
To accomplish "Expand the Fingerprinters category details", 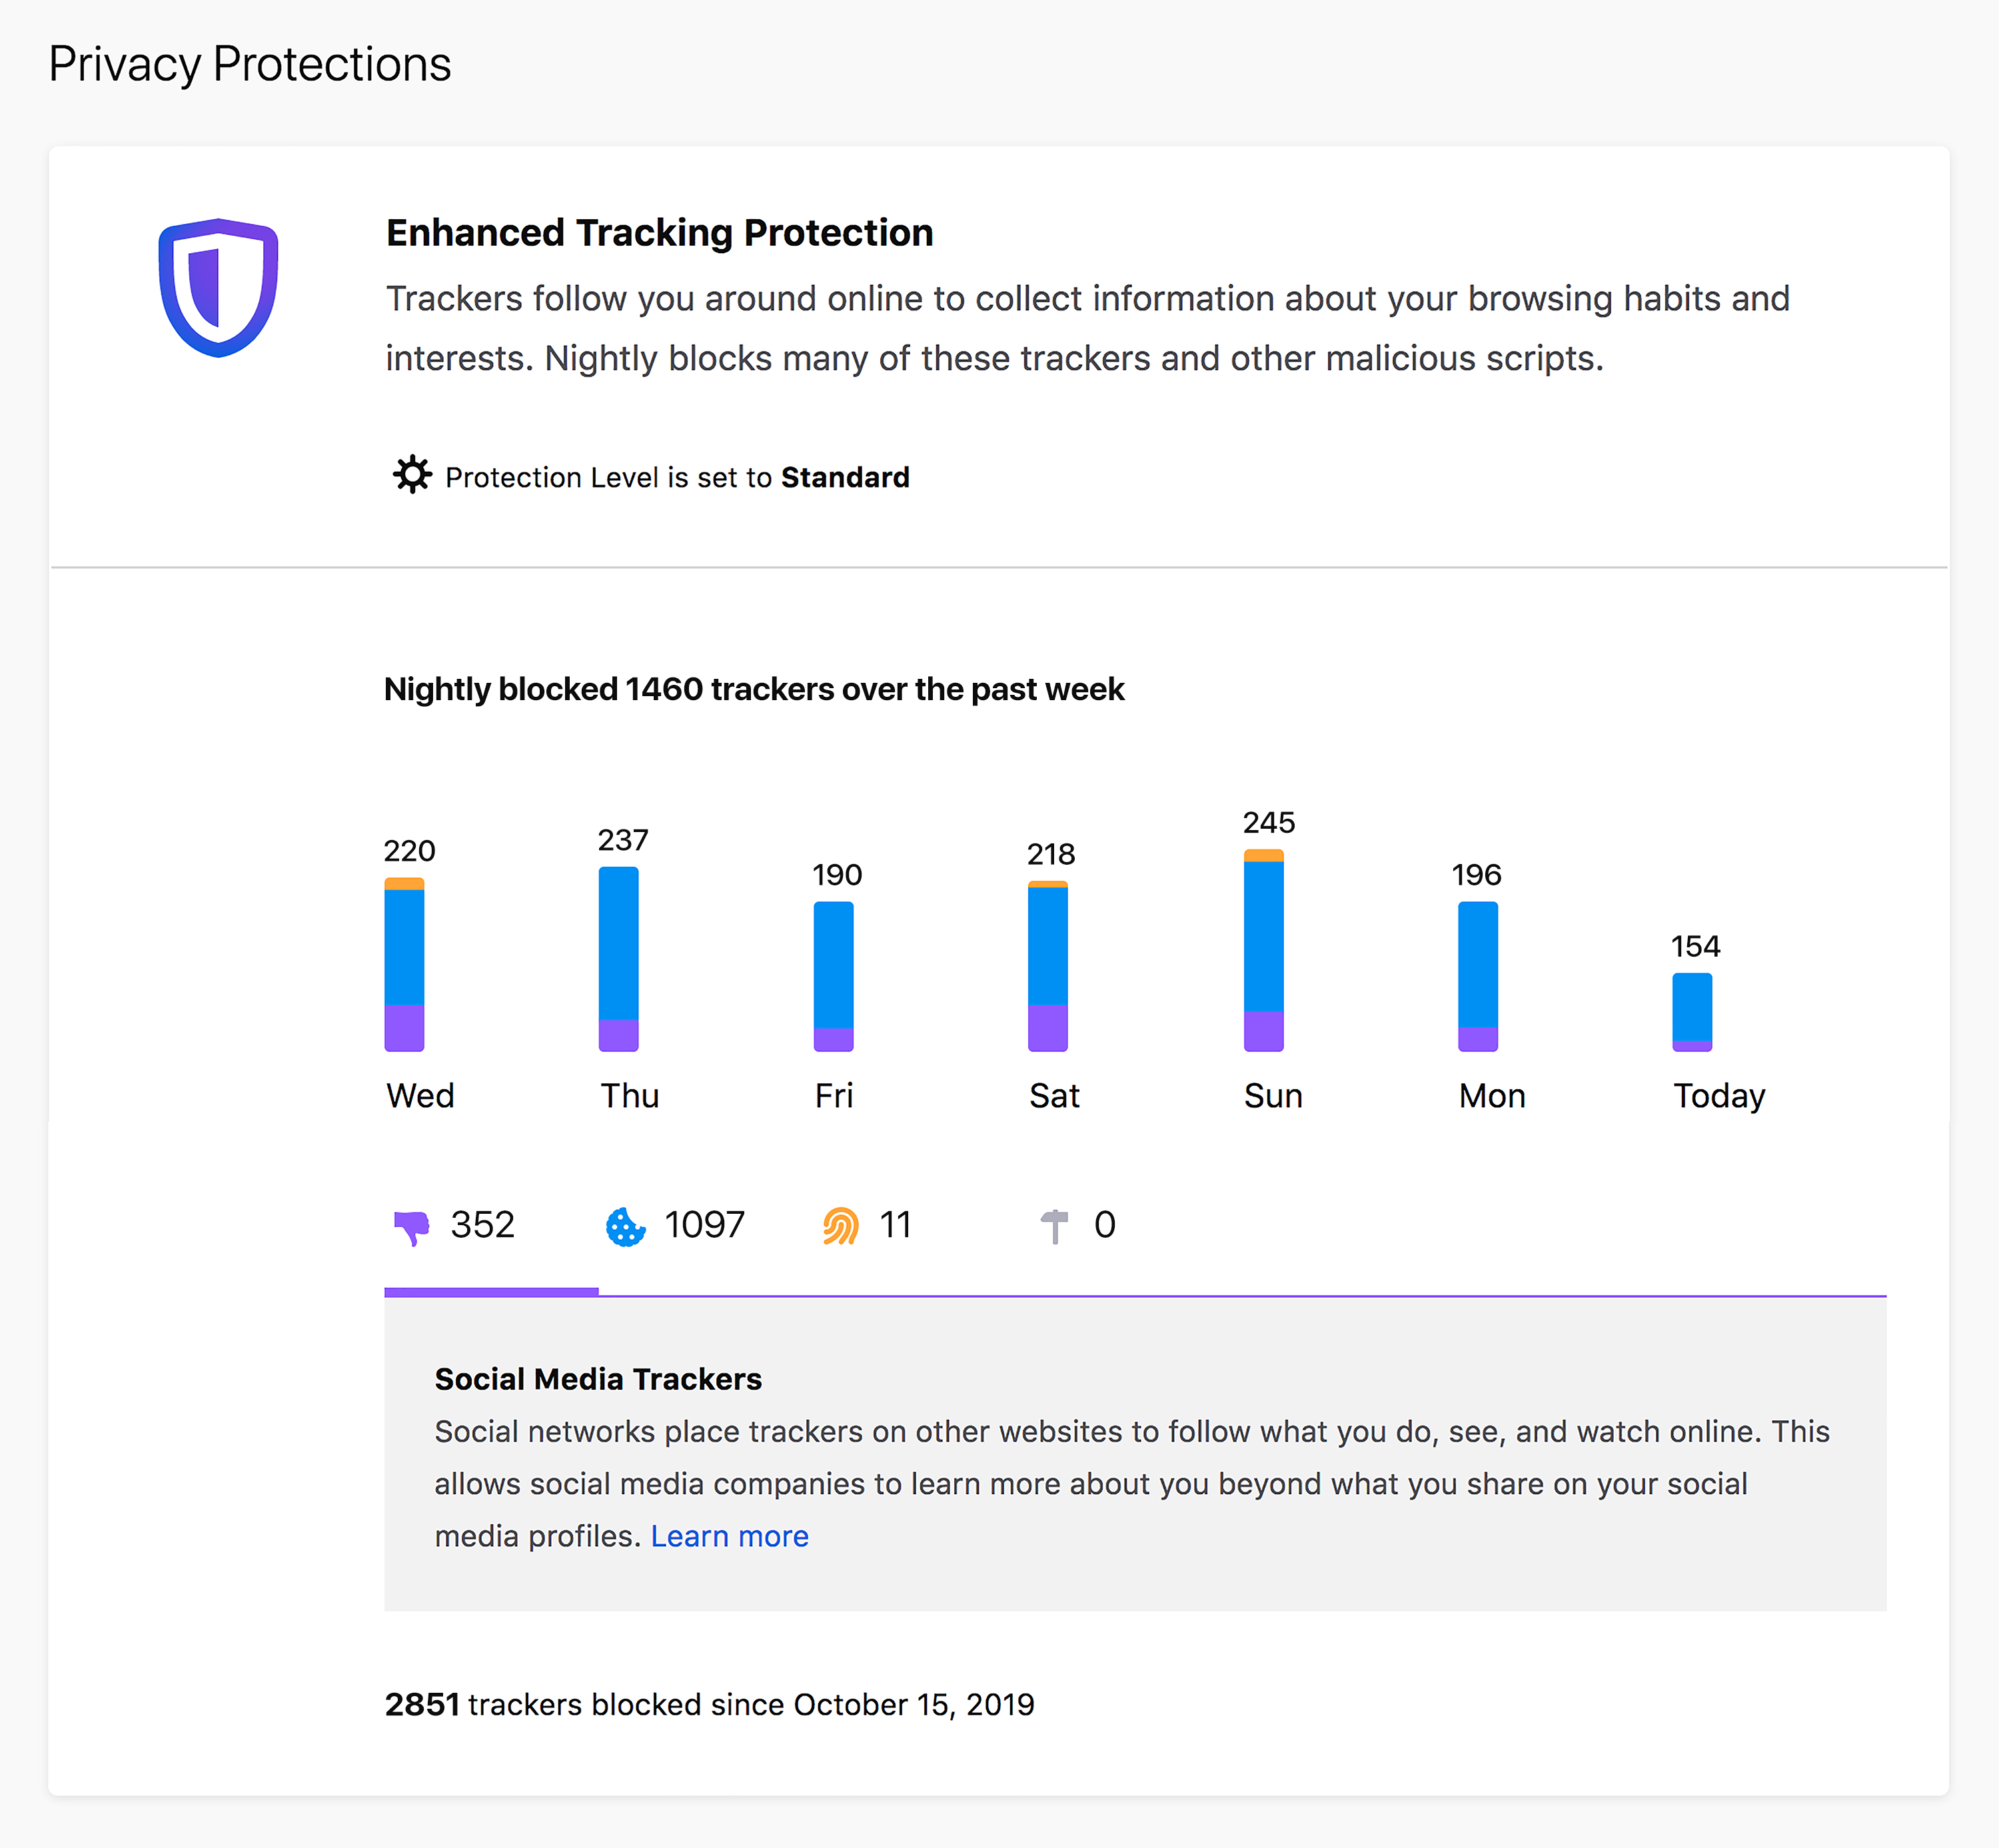I will click(x=865, y=1224).
